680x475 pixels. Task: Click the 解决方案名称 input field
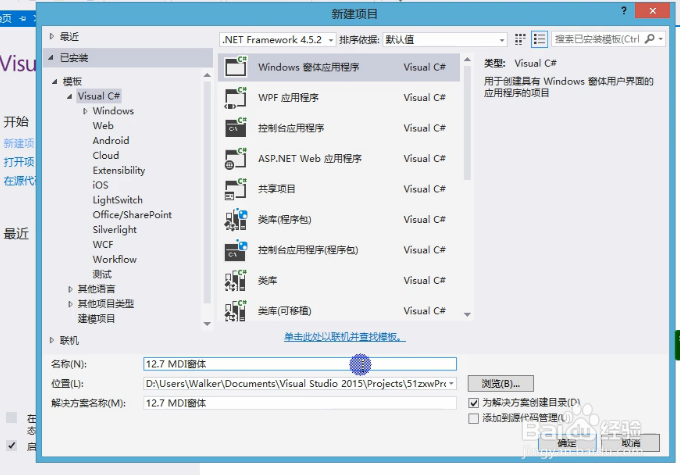coord(300,403)
